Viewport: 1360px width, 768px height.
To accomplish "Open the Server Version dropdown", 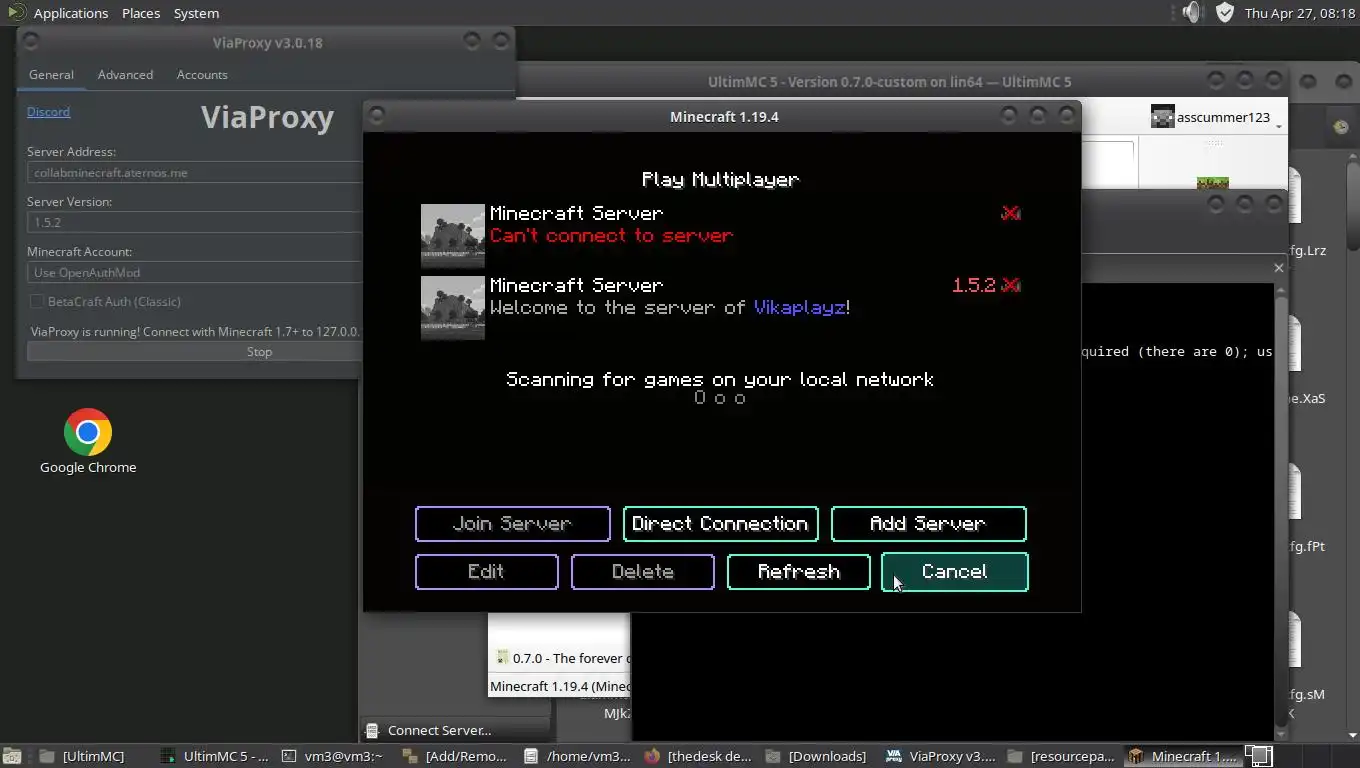I will pos(195,222).
